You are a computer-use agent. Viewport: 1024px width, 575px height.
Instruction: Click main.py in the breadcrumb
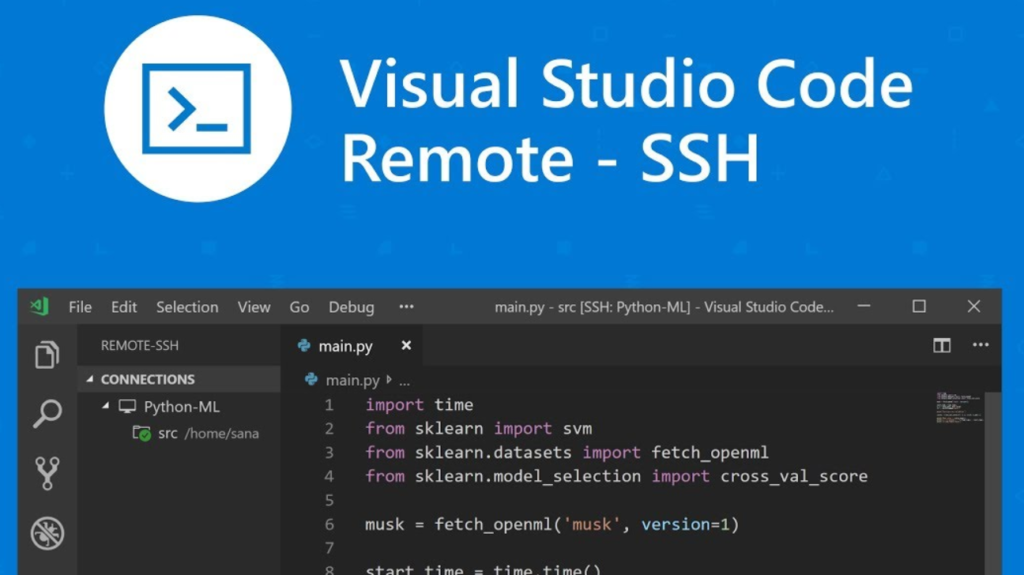tap(353, 380)
